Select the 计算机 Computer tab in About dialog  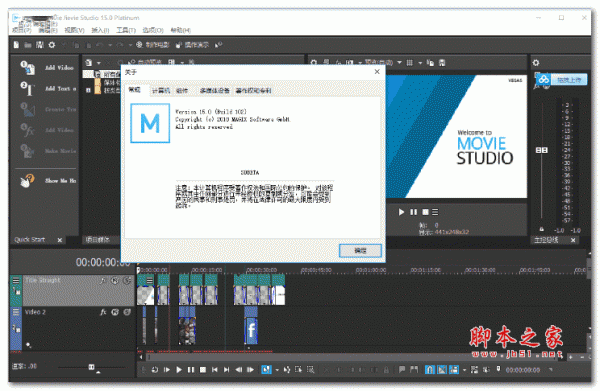click(161, 91)
